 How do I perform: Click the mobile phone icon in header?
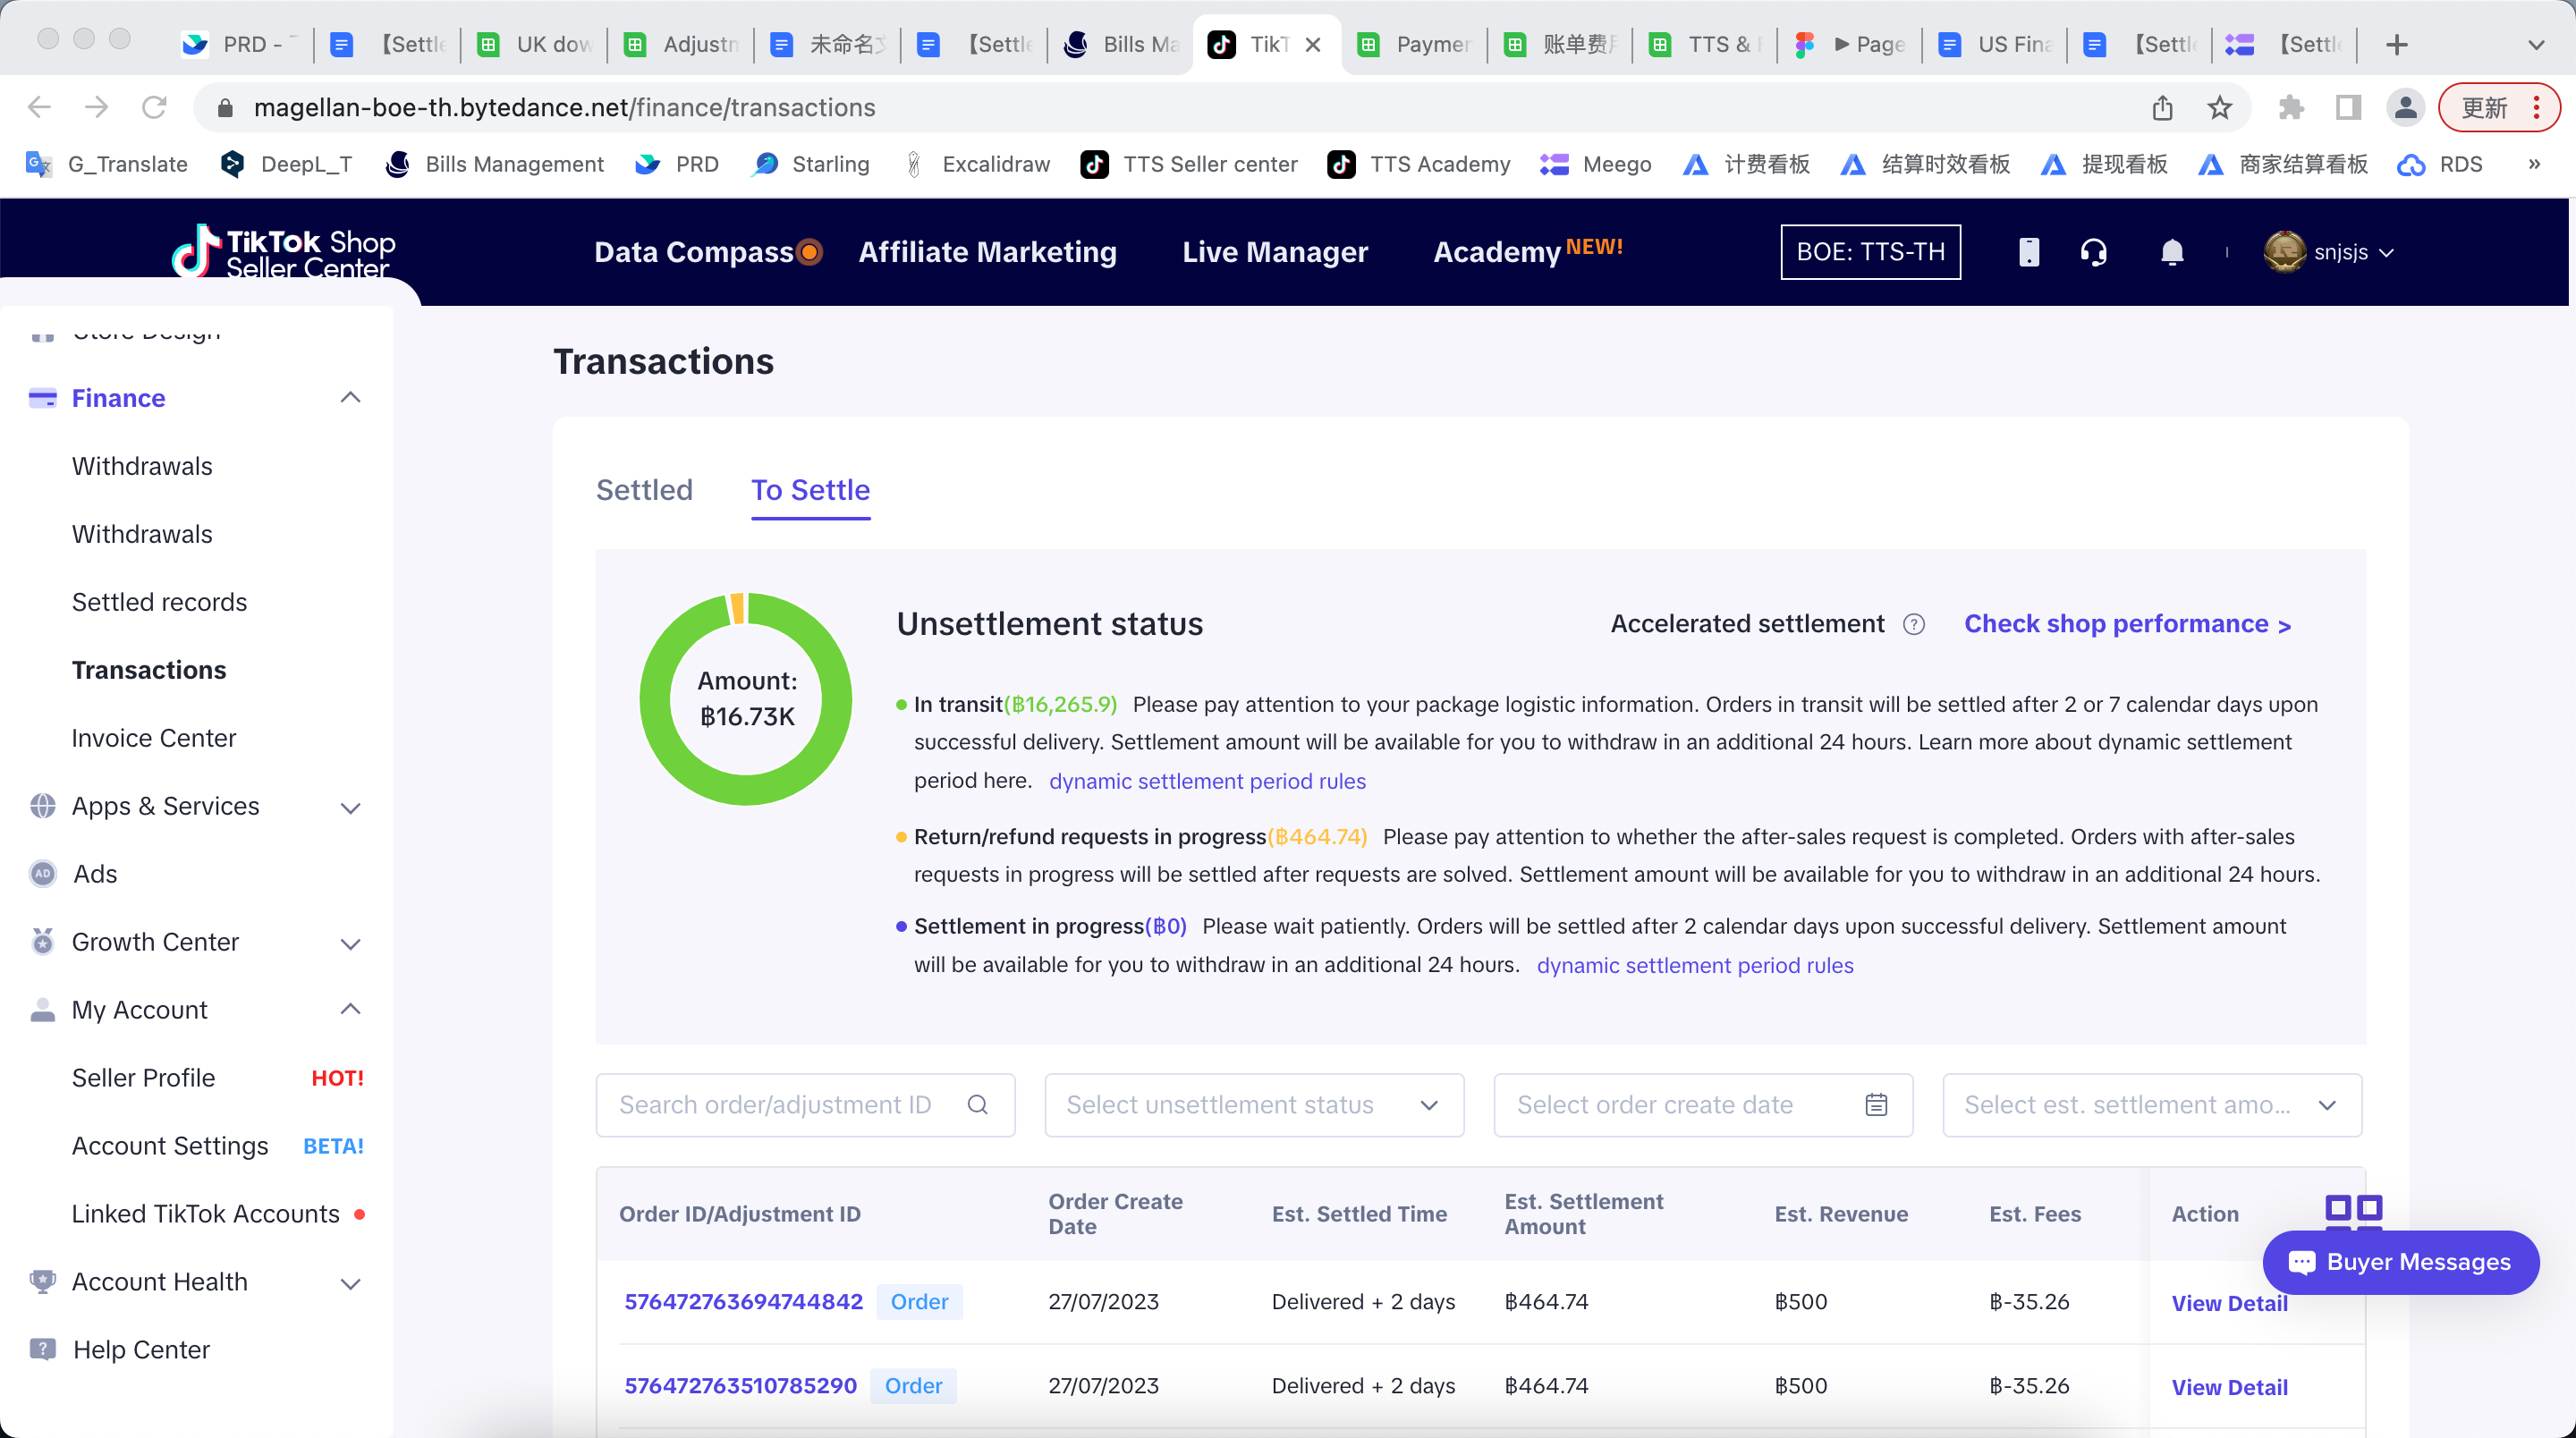click(x=2028, y=252)
